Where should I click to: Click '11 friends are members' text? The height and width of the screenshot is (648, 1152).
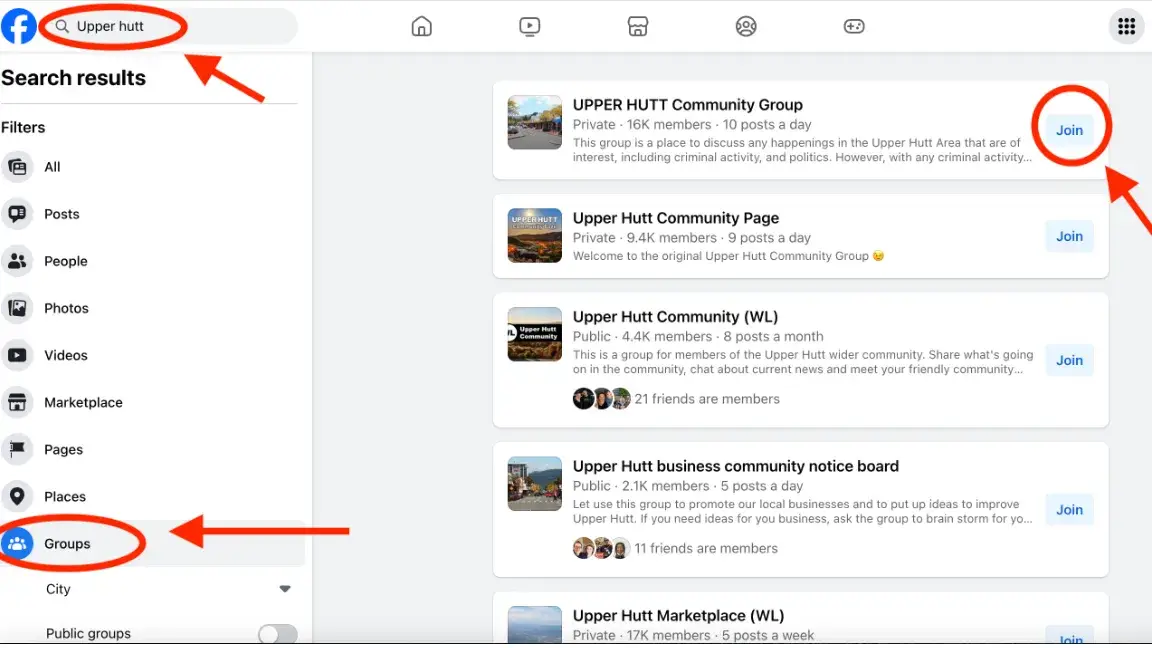706,548
